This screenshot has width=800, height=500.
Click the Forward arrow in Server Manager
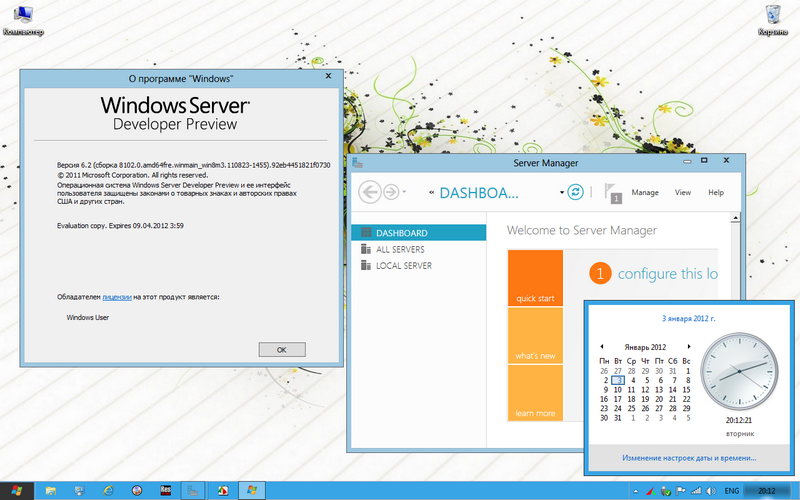[391, 192]
